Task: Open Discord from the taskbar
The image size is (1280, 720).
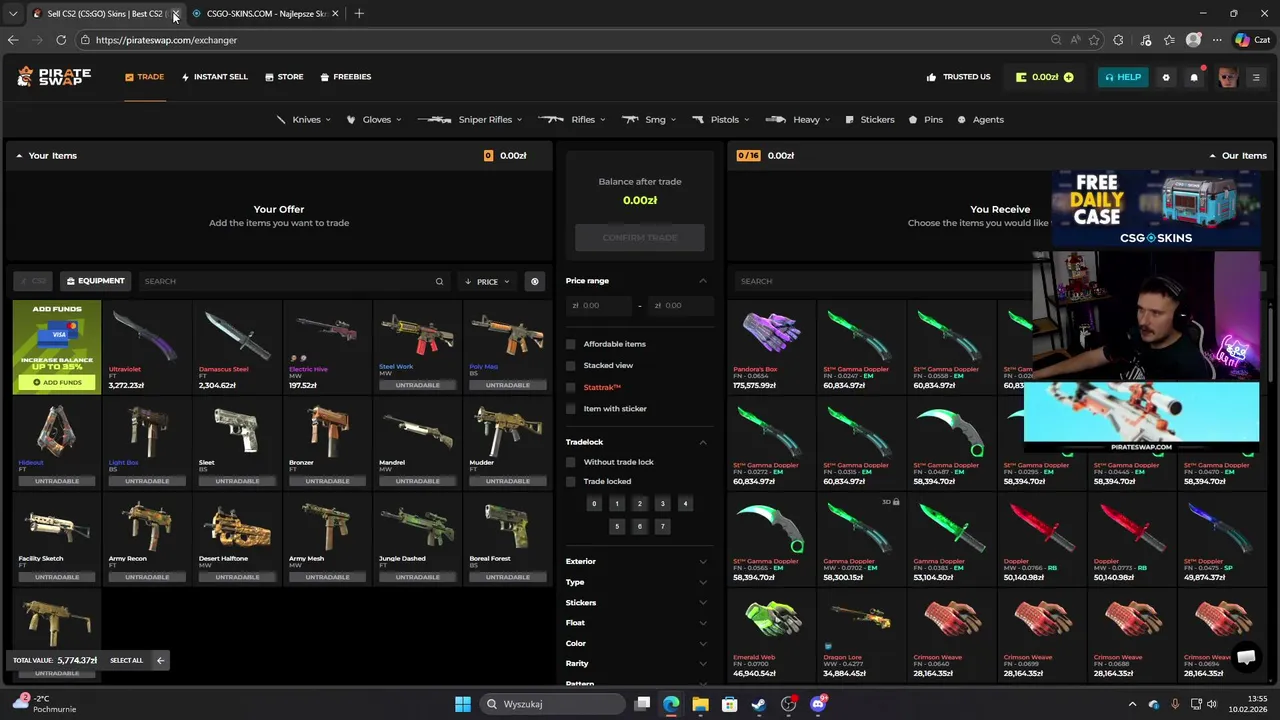Action: click(818, 704)
